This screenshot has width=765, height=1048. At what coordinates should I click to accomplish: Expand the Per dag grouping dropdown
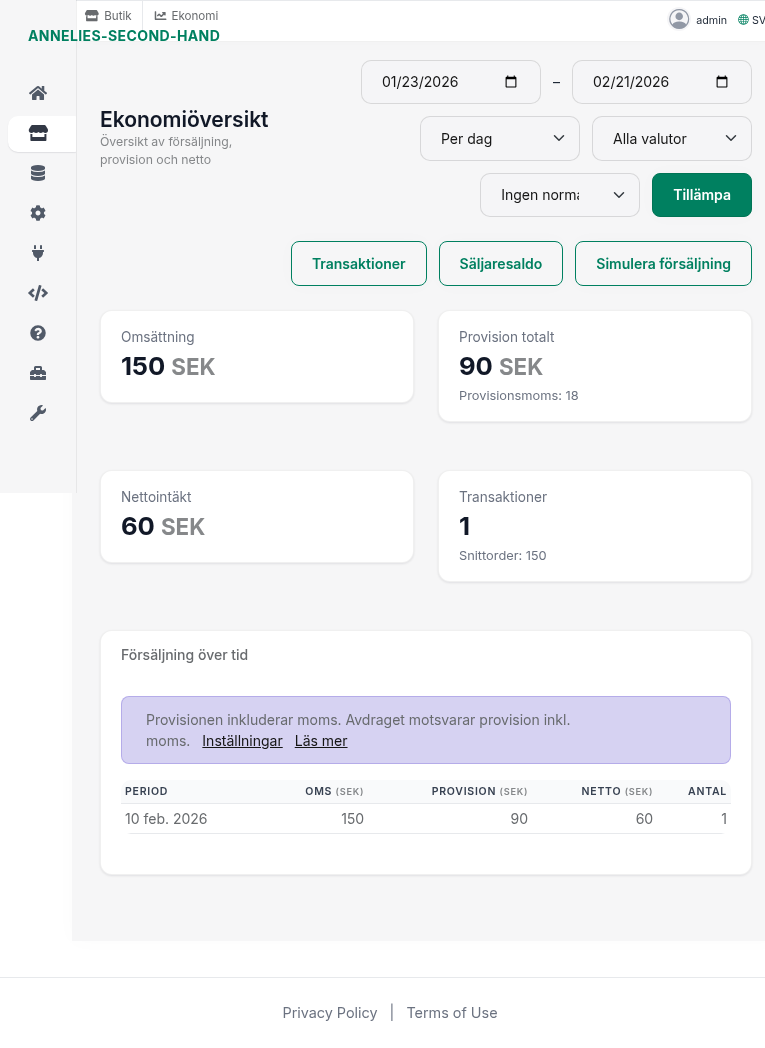[x=499, y=138]
